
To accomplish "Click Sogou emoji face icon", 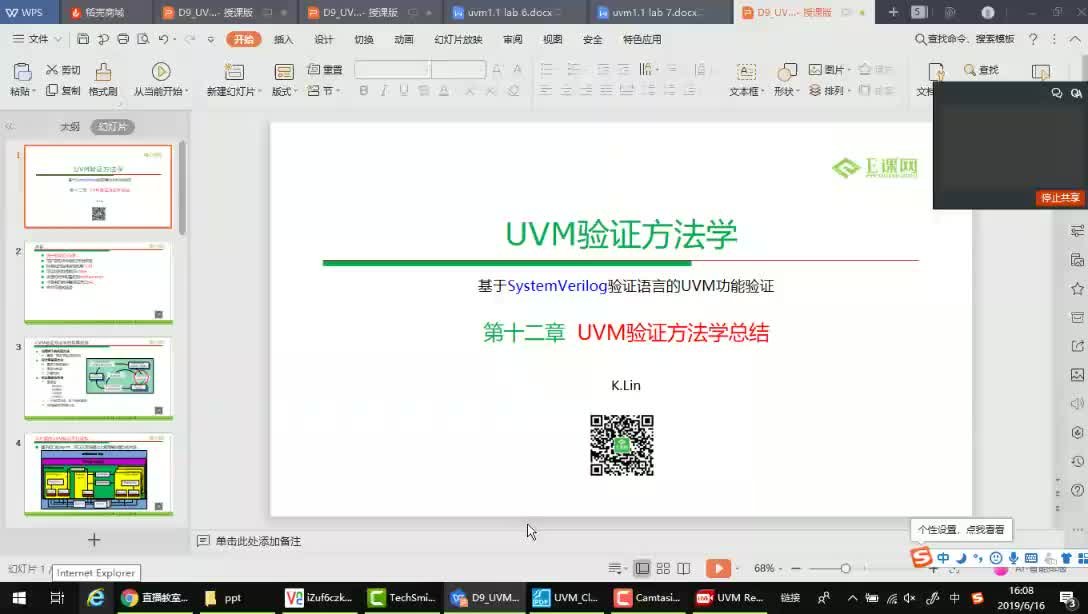I will [996, 558].
